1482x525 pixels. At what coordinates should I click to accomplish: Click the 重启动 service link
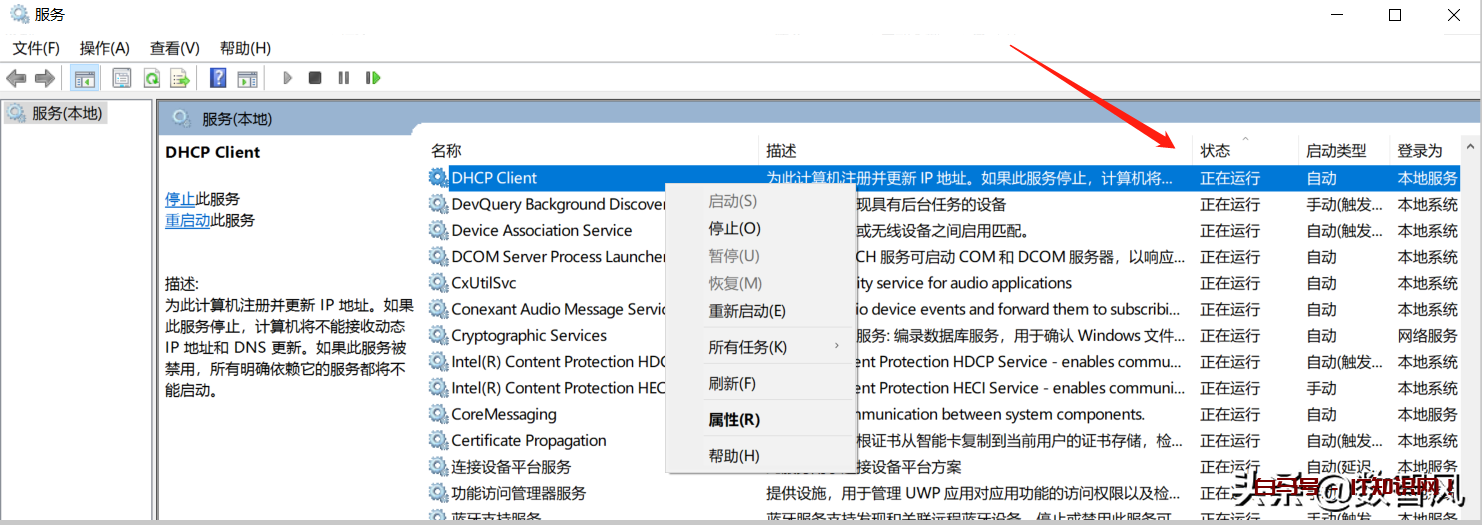click(187, 221)
